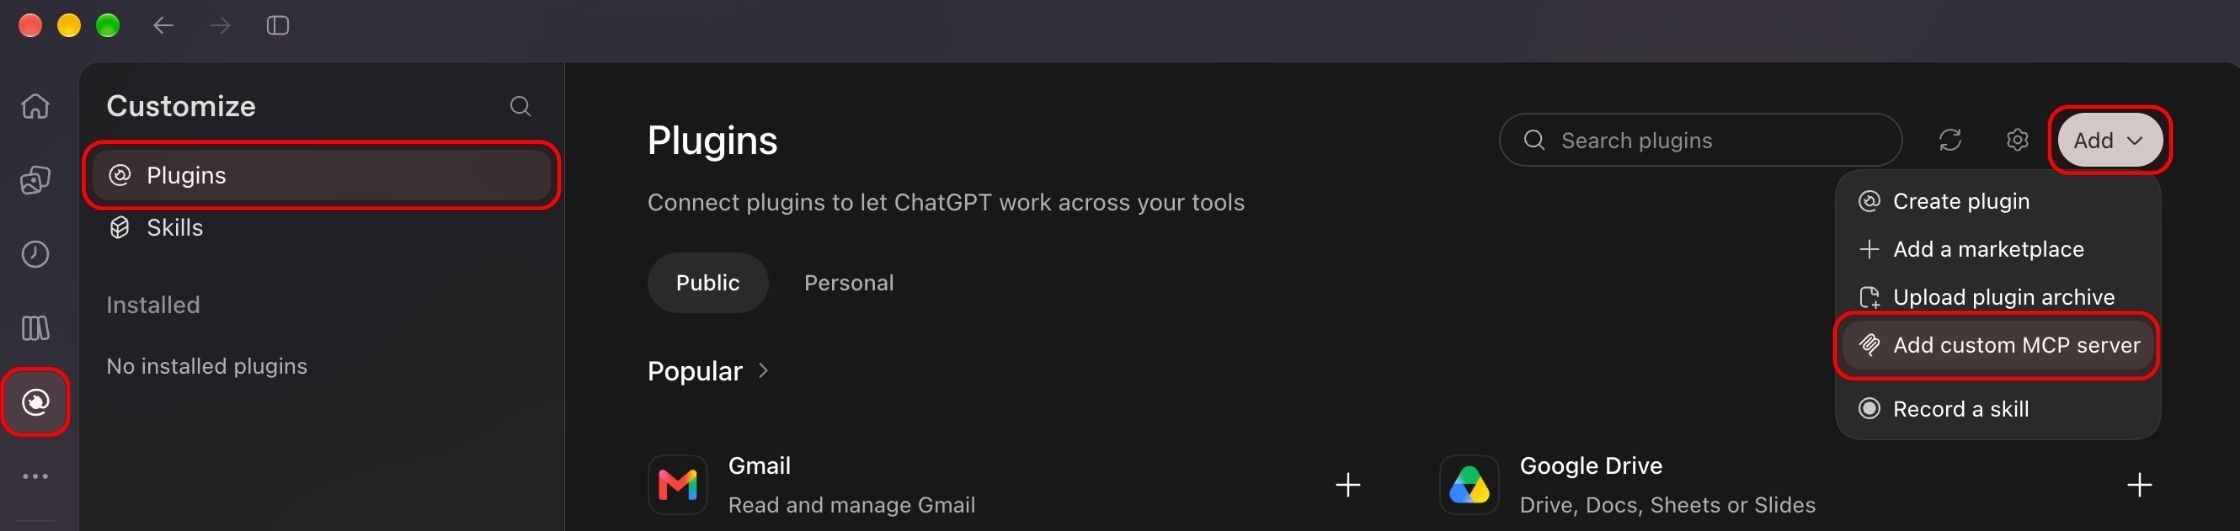2240x531 pixels.
Task: Open plugin settings gear icon
Action: pyautogui.click(x=2017, y=140)
